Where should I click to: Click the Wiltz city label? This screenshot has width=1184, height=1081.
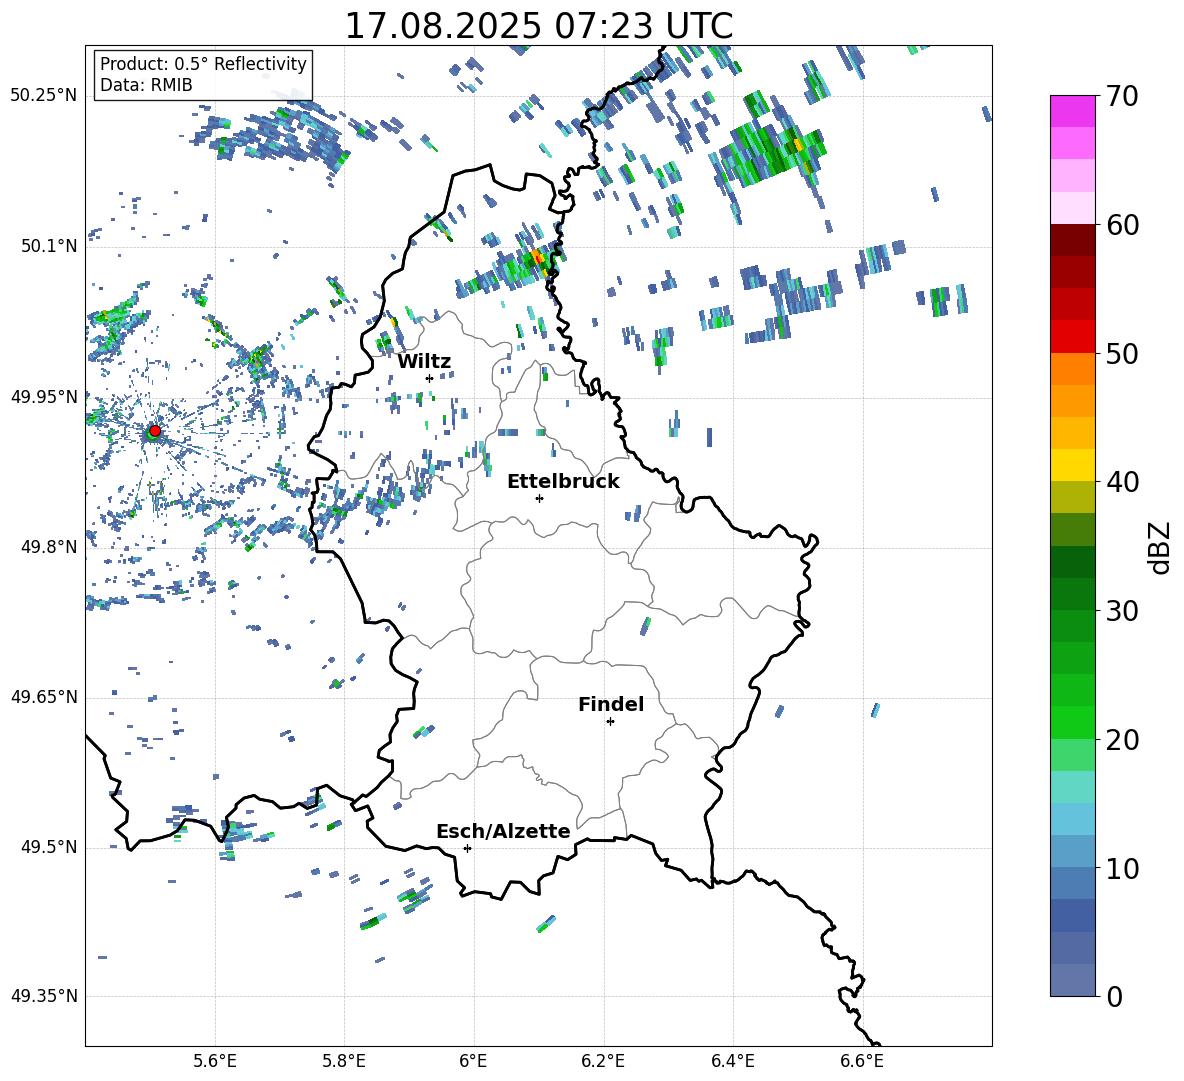(x=424, y=362)
